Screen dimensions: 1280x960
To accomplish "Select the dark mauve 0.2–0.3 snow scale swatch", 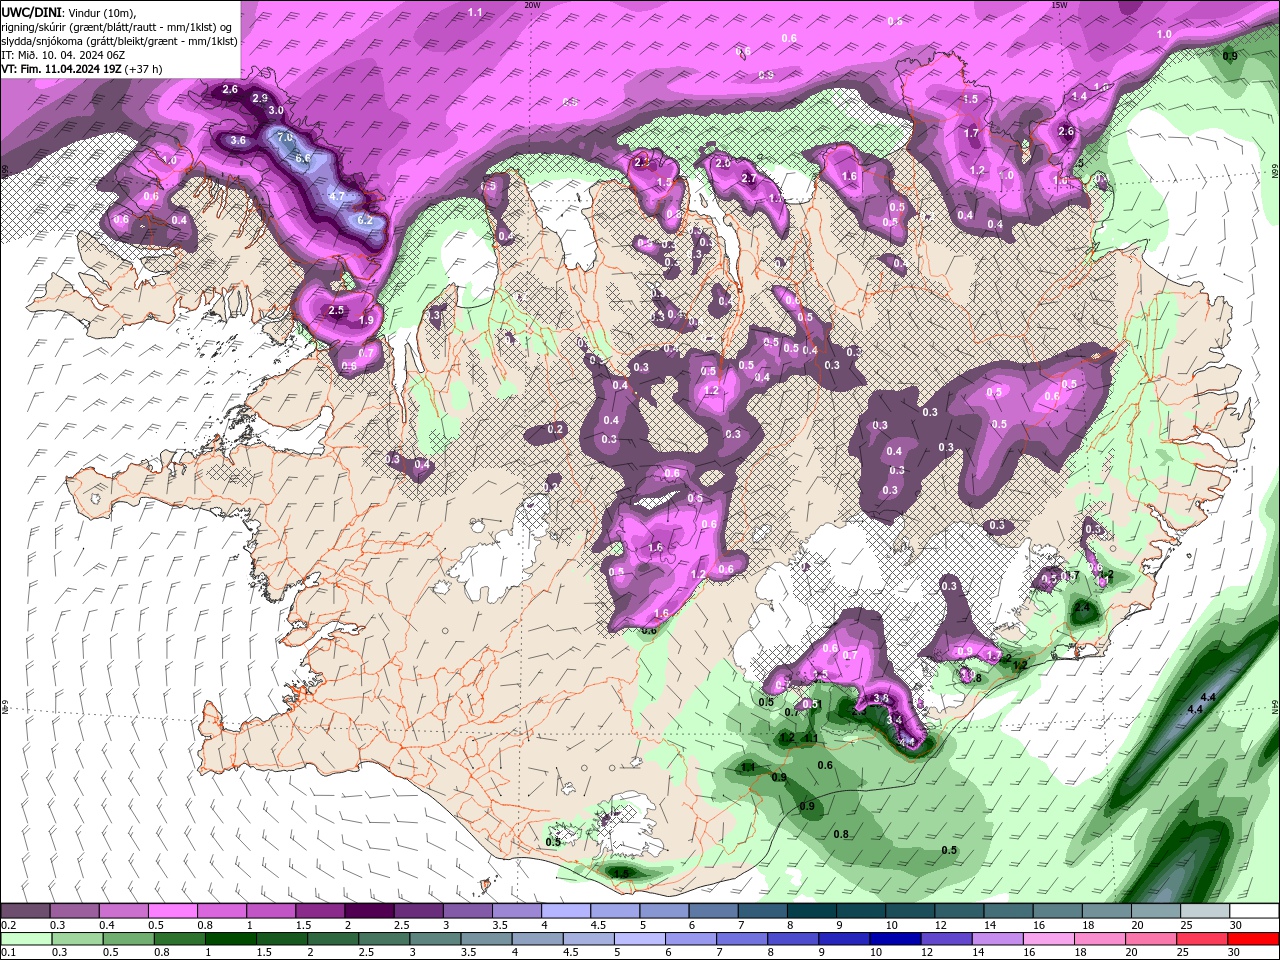I will coord(25,911).
